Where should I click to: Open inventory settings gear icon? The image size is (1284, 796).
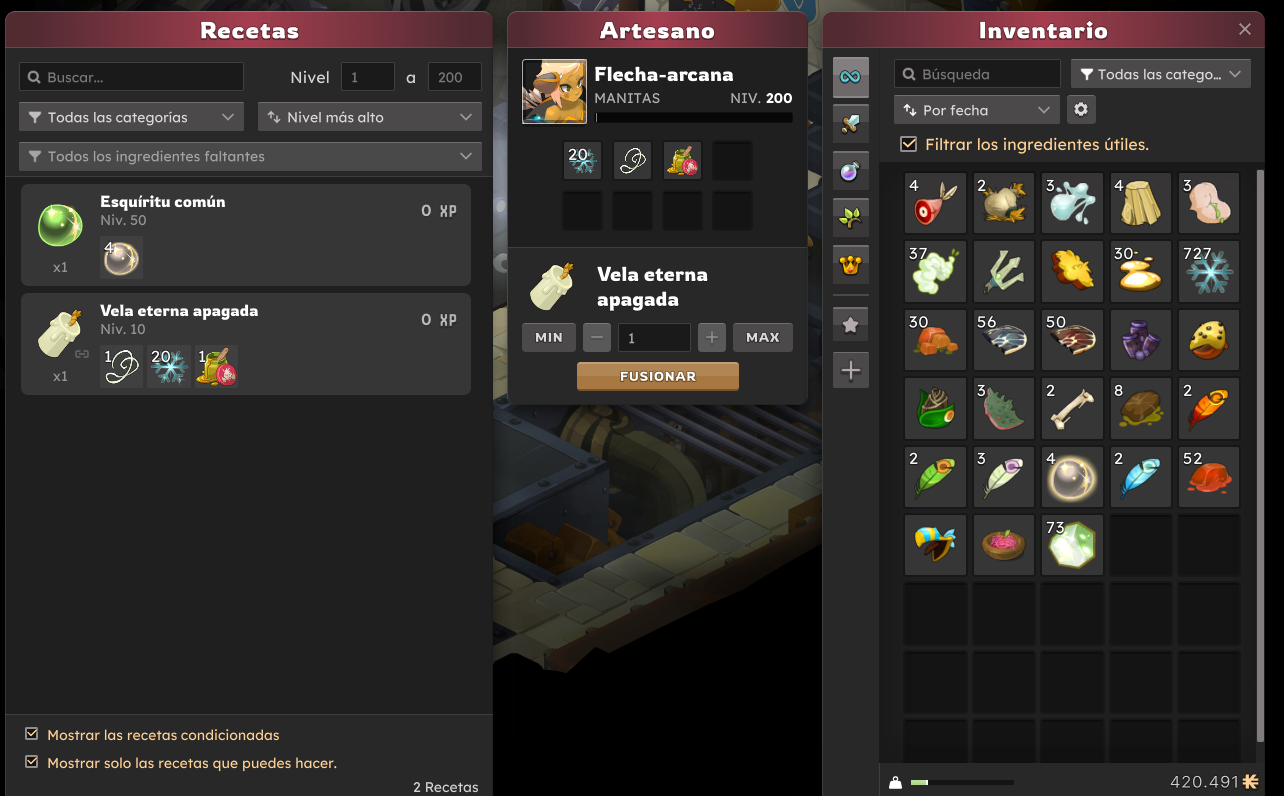point(1082,109)
